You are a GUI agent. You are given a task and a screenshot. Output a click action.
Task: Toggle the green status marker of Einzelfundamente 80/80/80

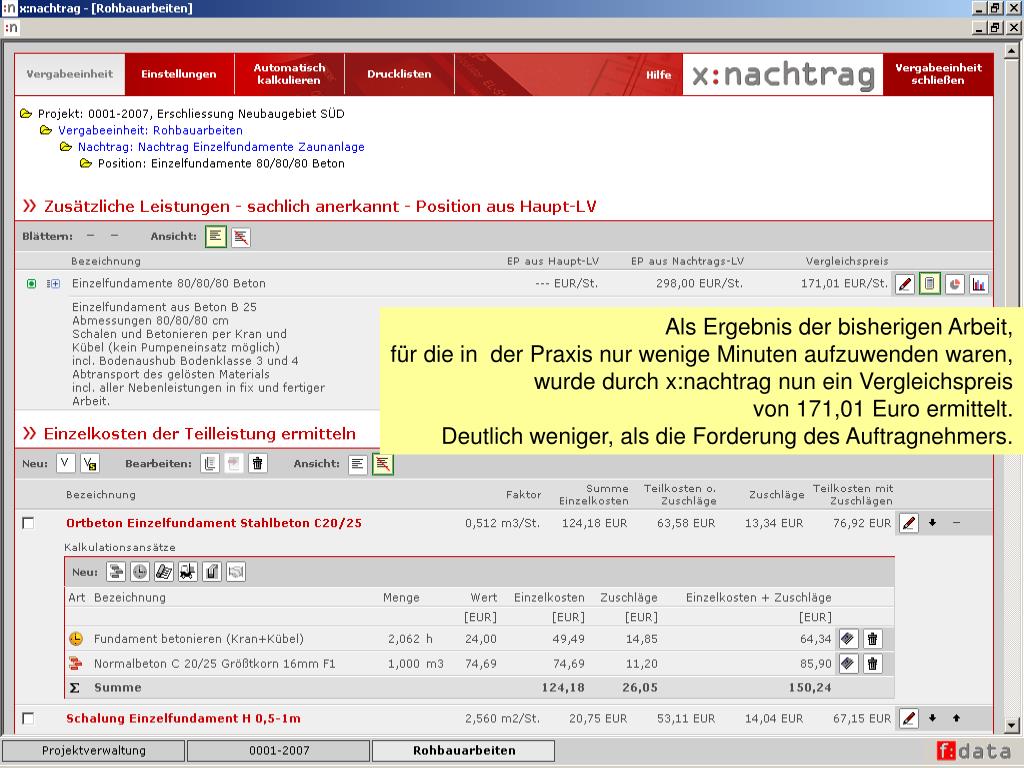coord(31,283)
